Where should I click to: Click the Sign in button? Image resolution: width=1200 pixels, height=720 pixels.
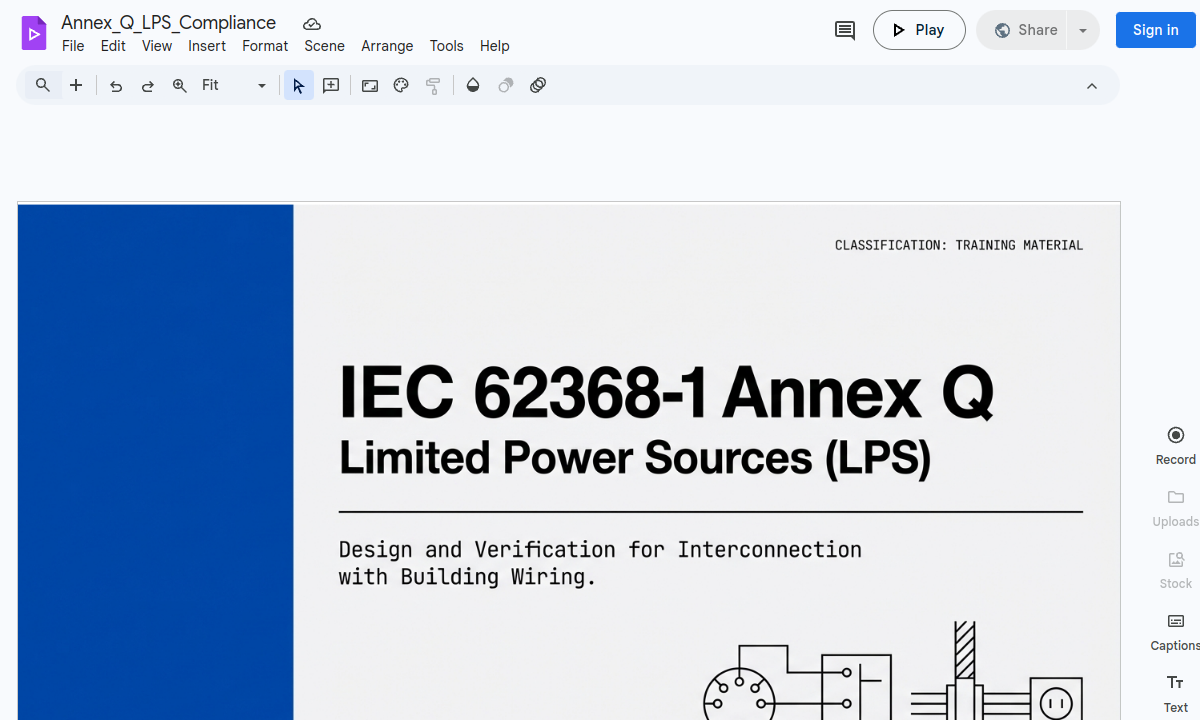click(x=1154, y=30)
